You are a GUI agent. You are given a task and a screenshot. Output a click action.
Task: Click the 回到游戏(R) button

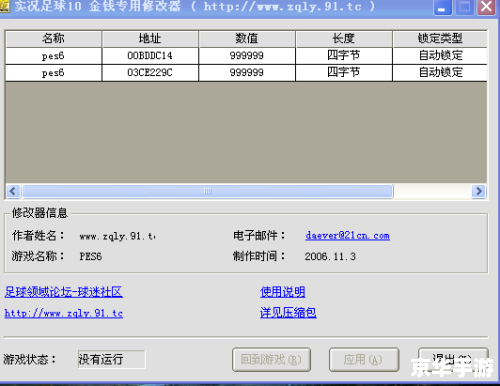(271, 360)
